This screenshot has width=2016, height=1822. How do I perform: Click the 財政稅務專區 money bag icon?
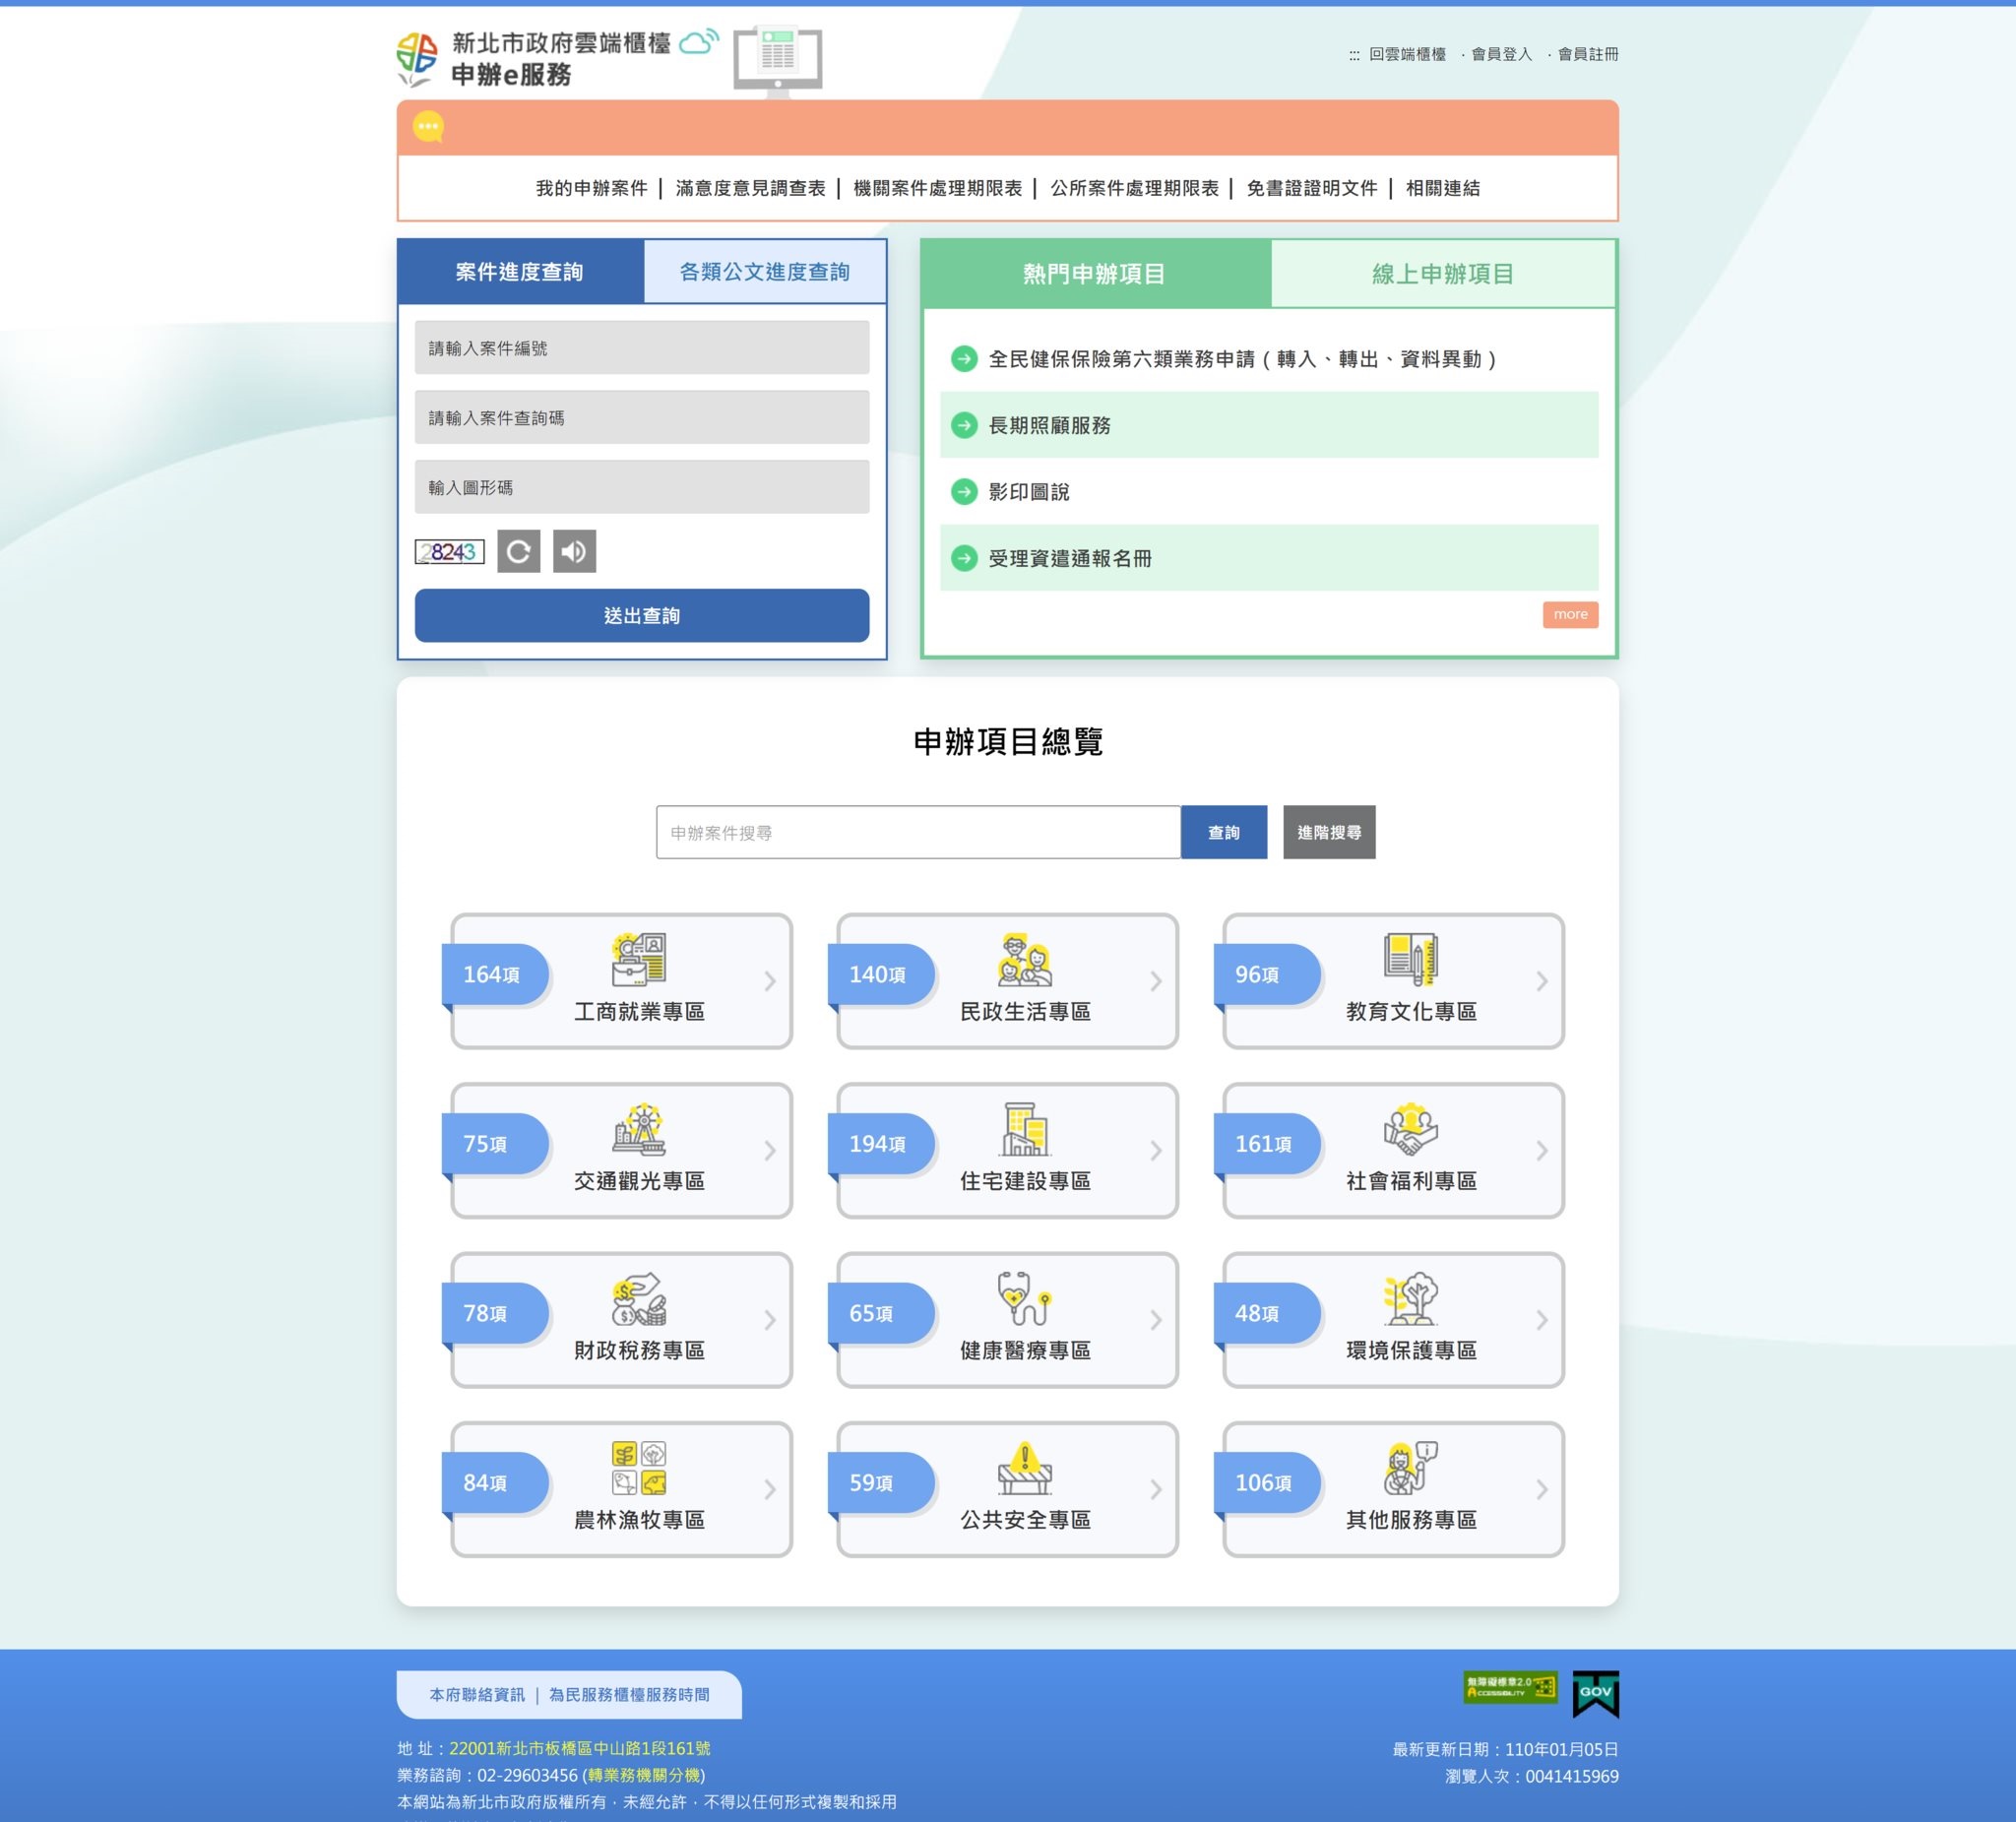pos(639,1298)
